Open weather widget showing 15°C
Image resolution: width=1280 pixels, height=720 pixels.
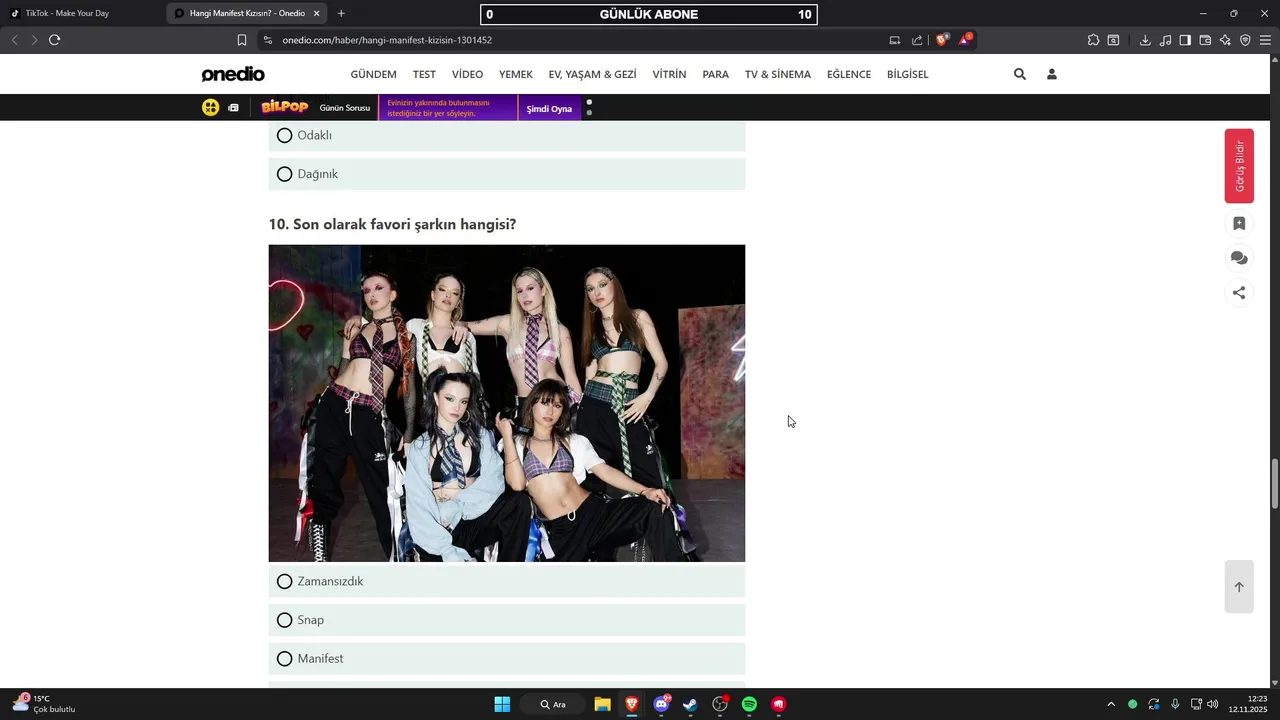coord(44,704)
